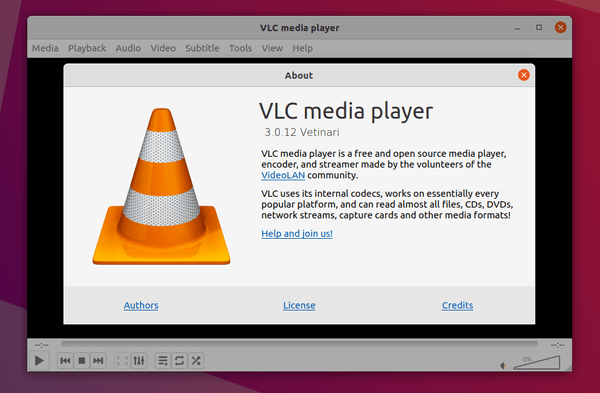This screenshot has width=600, height=393.
Task: Open the Playback menu
Action: [x=87, y=48]
